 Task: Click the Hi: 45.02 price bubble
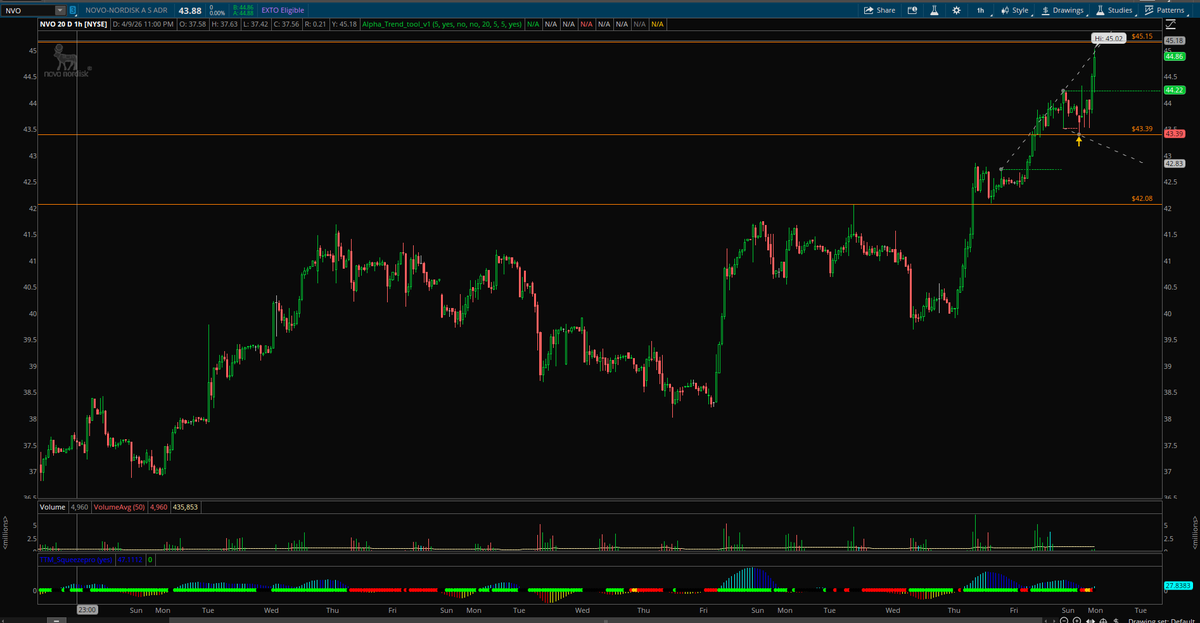pos(1108,37)
